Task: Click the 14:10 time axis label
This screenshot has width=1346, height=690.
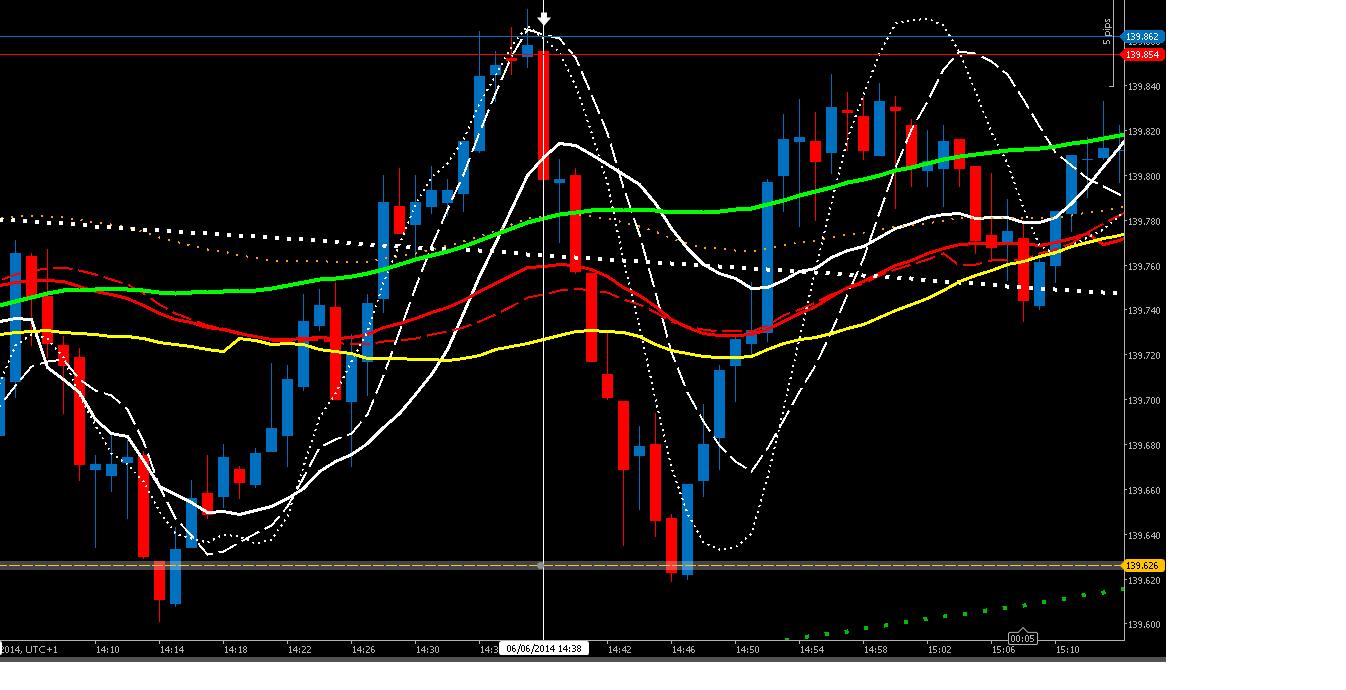Action: point(106,647)
